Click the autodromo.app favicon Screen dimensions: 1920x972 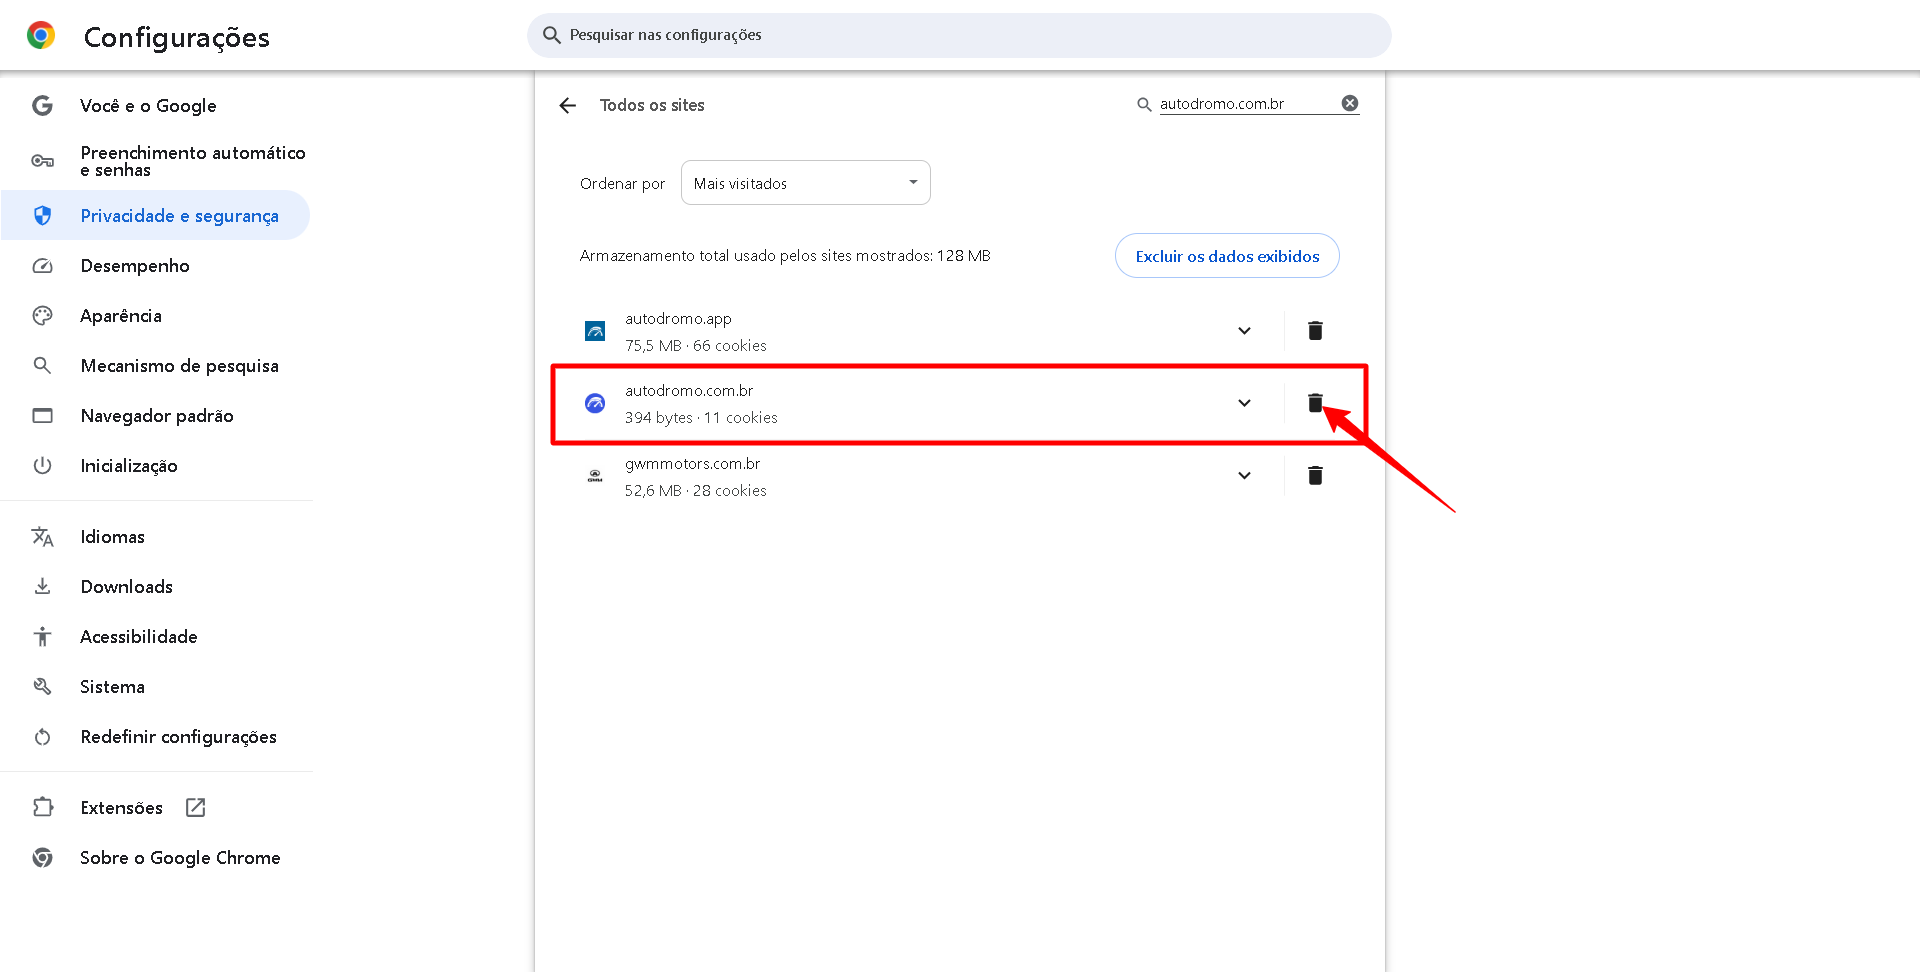click(595, 331)
